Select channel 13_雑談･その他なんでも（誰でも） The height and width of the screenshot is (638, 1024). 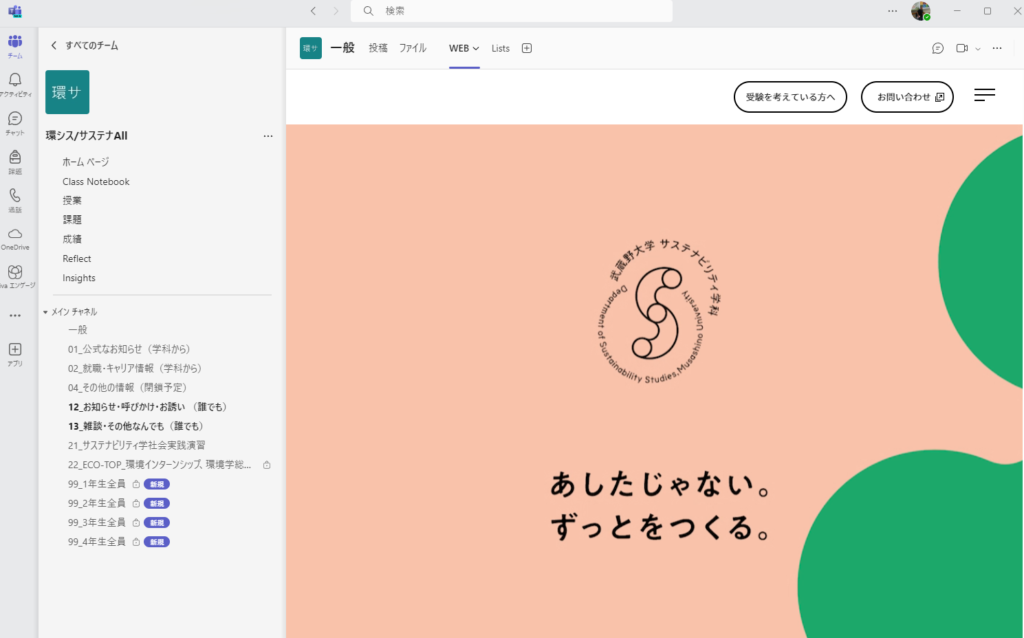coord(136,426)
